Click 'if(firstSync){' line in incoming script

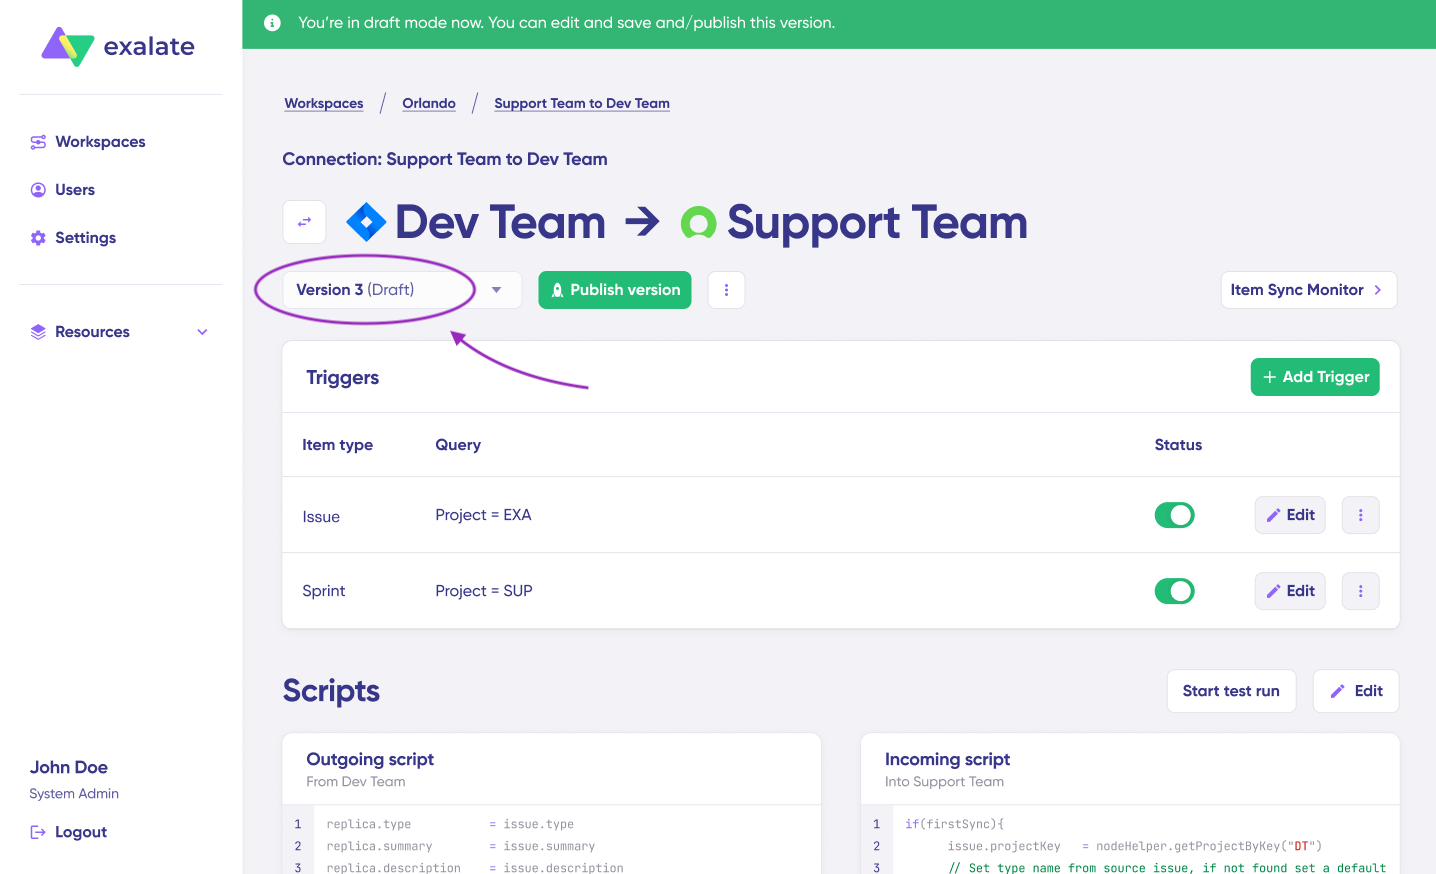click(x=954, y=824)
